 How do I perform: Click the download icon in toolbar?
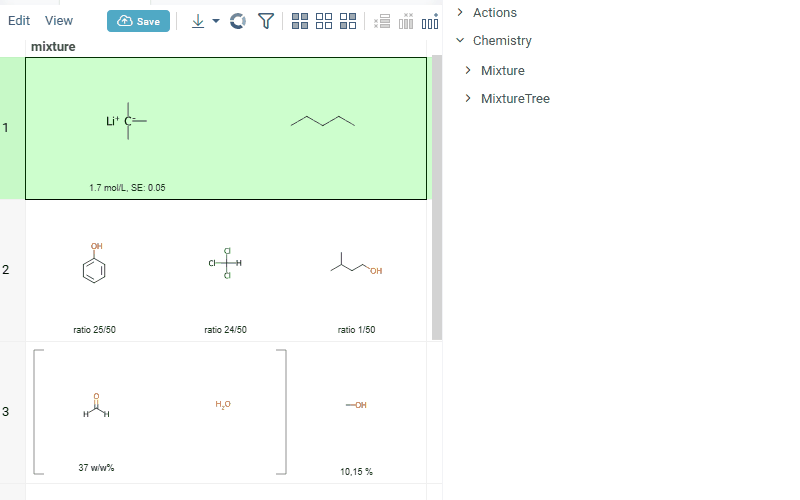pyautogui.click(x=197, y=21)
